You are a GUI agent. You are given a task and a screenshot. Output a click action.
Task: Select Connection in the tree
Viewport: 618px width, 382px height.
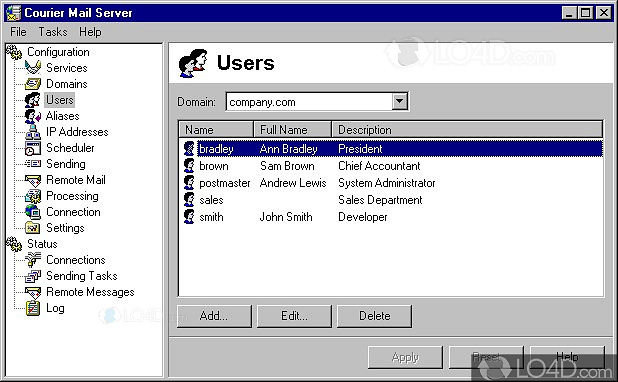pos(73,212)
